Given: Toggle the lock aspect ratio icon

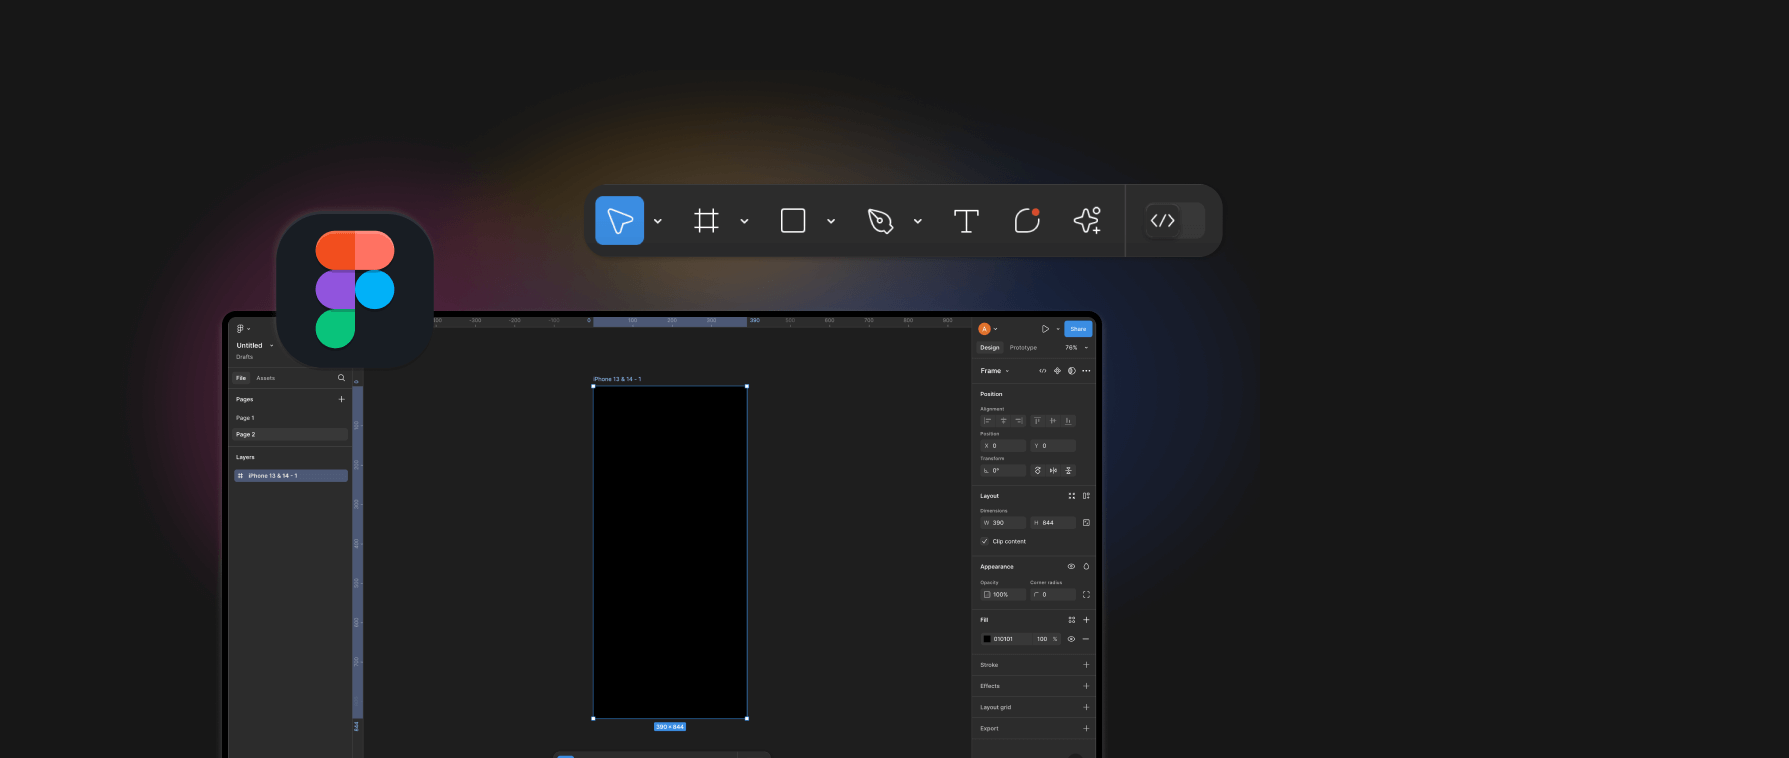Looking at the screenshot, I should (1086, 523).
